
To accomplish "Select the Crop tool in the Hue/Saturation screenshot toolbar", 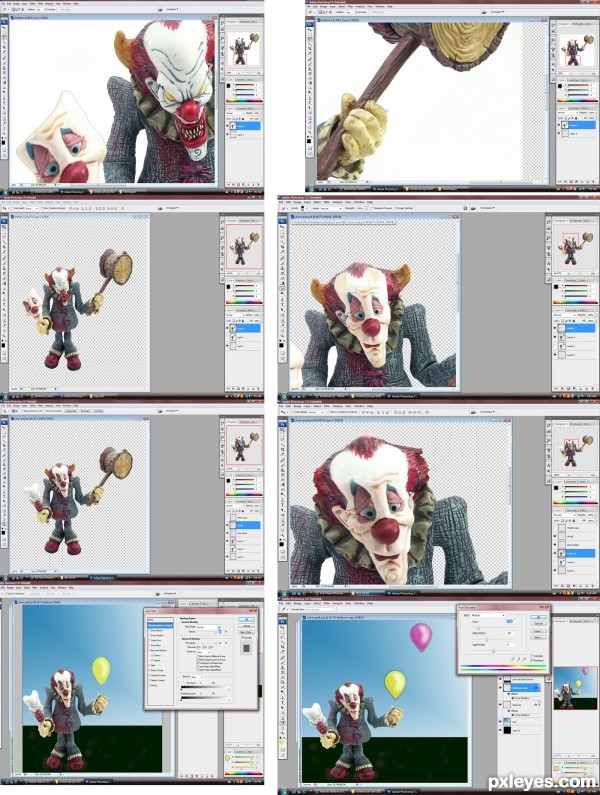I will tap(283, 647).
